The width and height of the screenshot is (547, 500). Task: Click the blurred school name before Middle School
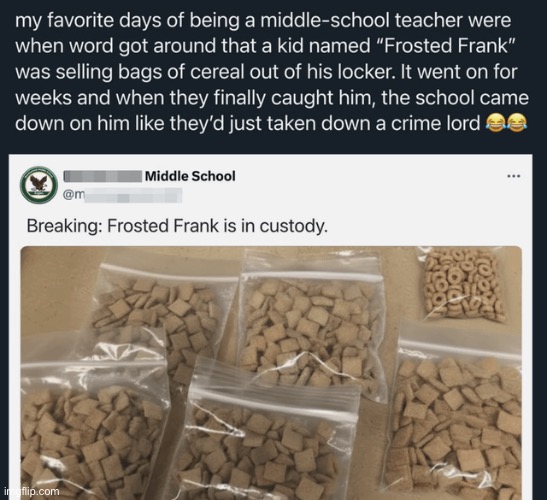tap(103, 176)
